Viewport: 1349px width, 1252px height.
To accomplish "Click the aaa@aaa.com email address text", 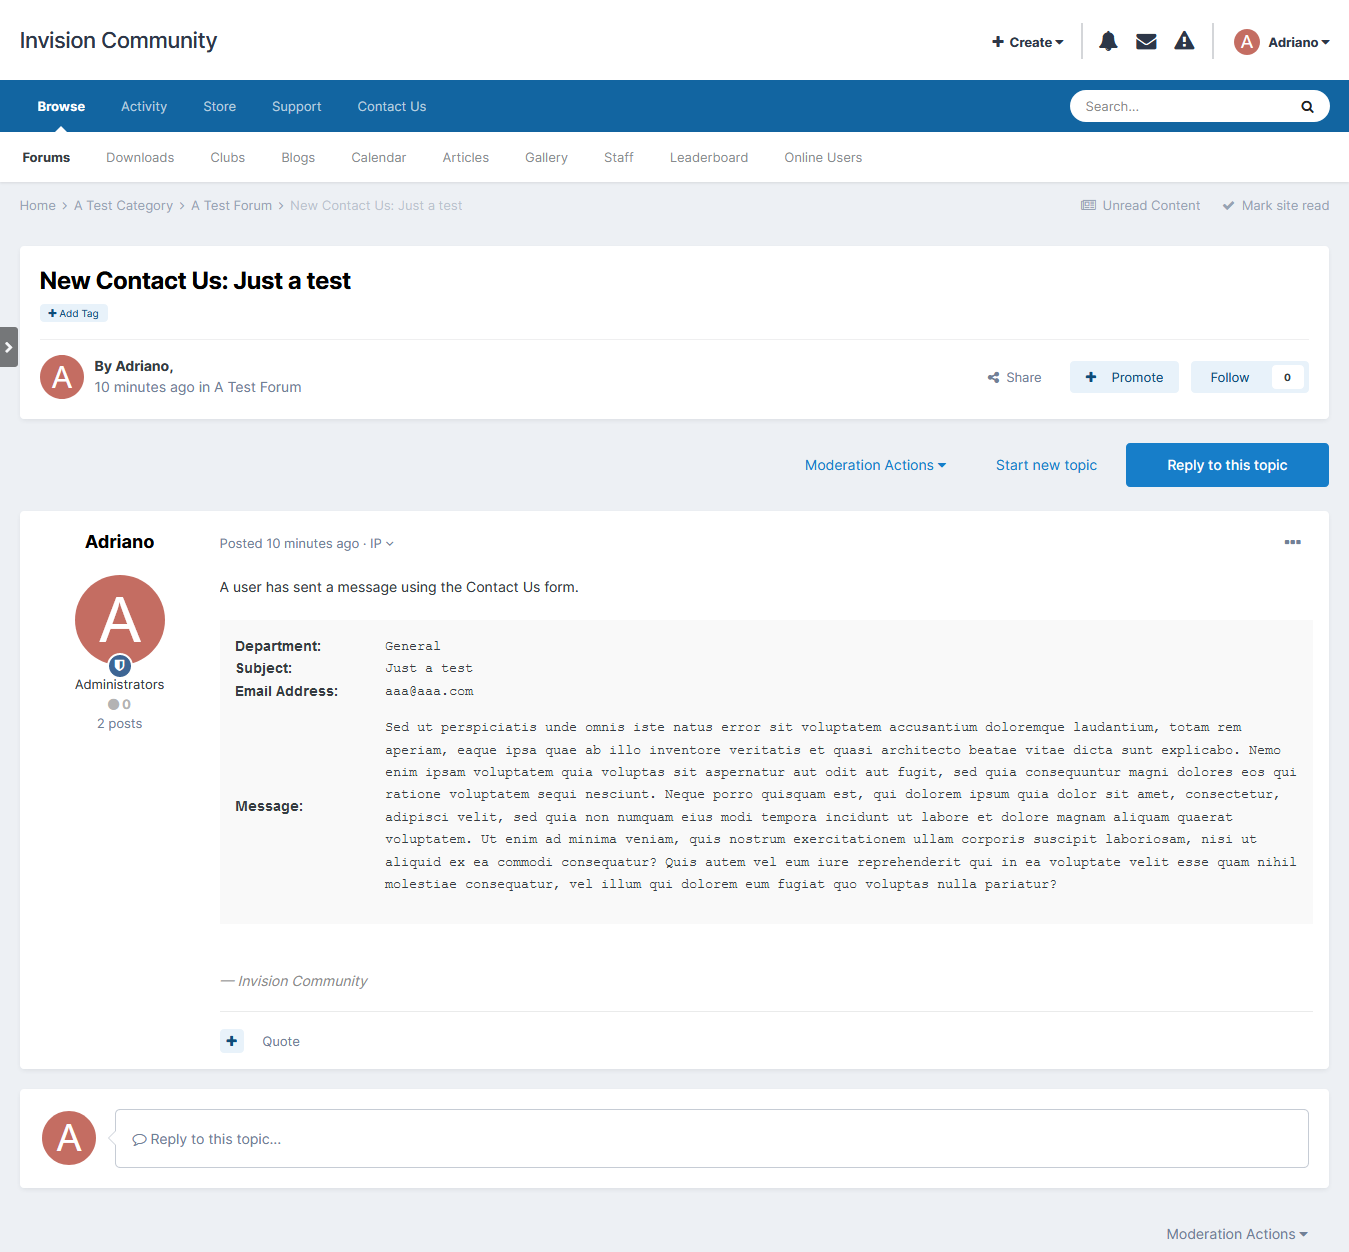I will coord(429,691).
